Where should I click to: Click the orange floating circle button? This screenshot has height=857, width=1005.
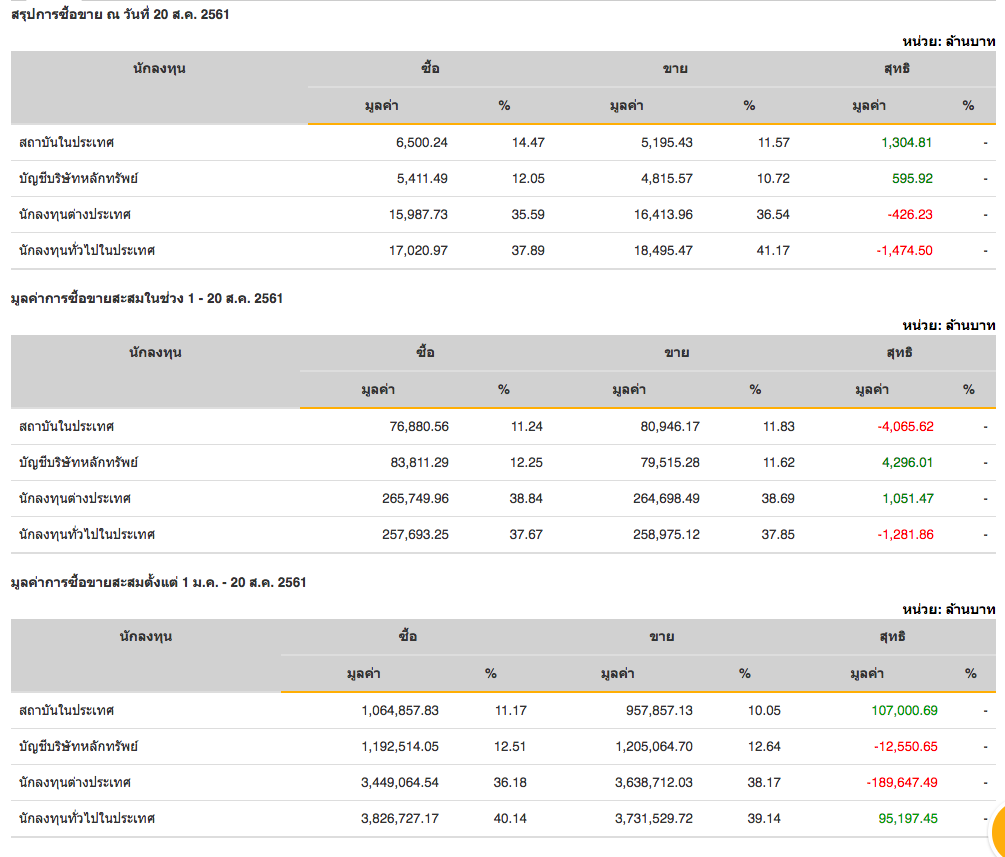(998, 828)
